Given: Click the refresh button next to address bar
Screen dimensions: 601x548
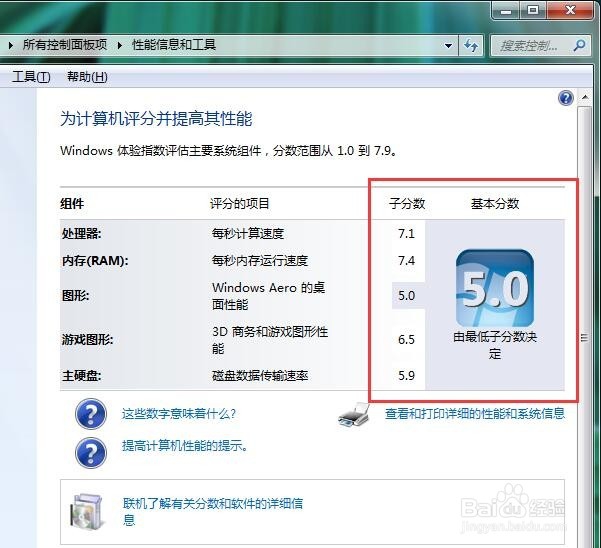Looking at the screenshot, I should [471, 46].
